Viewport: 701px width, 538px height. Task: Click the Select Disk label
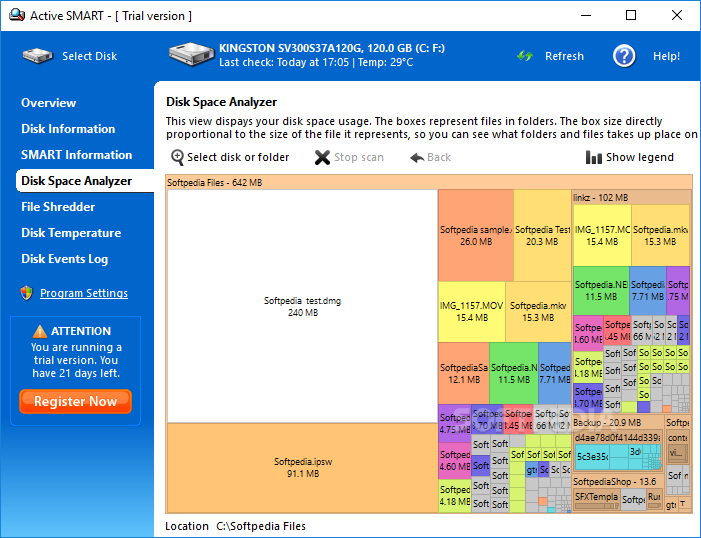click(x=89, y=56)
